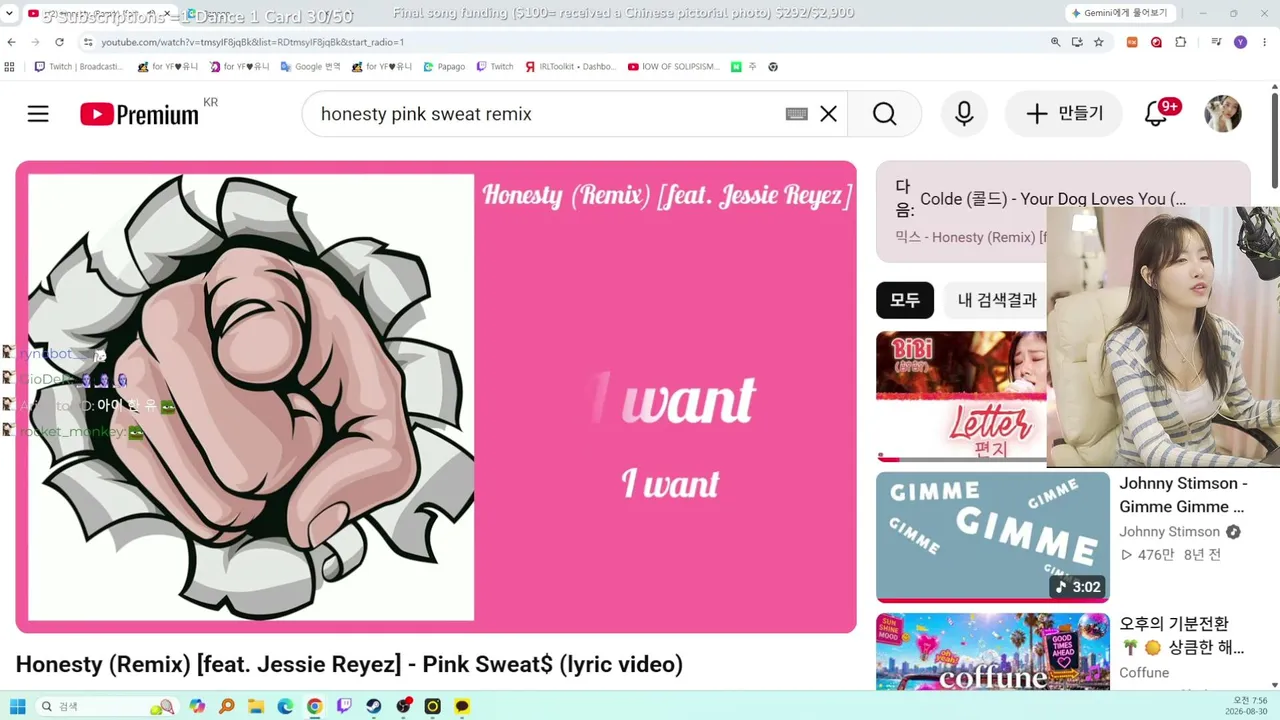The image size is (1280, 720).
Task: Open the Gimme Gimme video thumbnail
Action: (993, 537)
